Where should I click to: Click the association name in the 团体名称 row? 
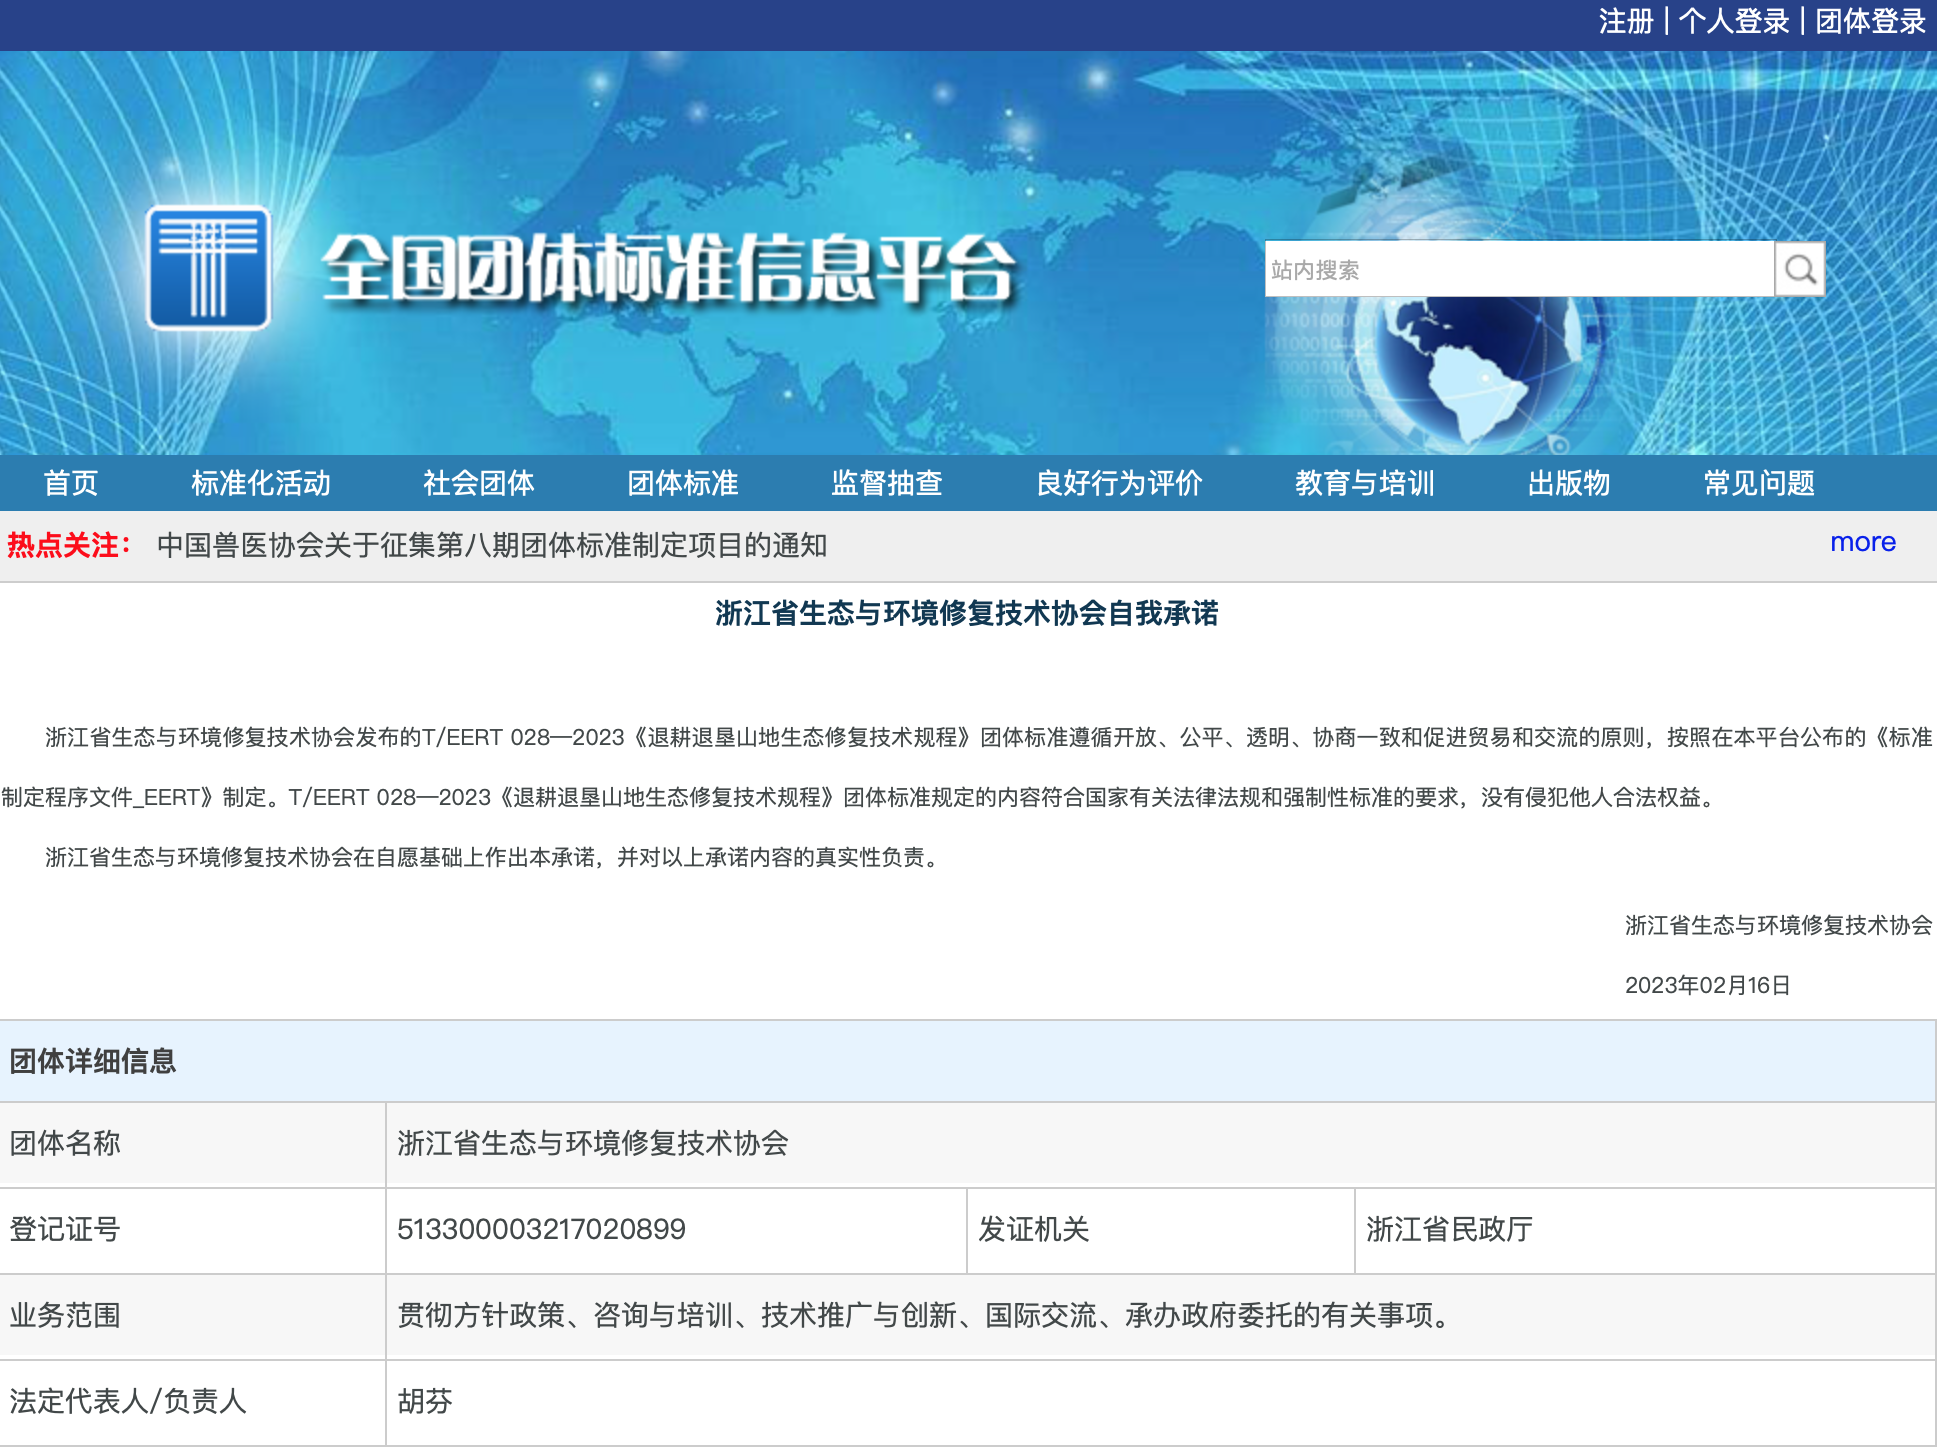(x=593, y=1143)
